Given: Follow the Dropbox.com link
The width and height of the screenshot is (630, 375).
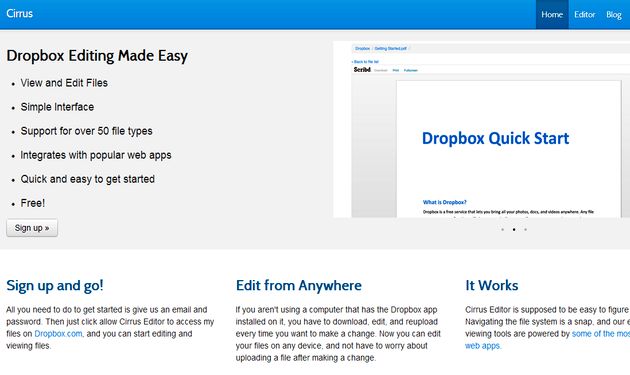Looking at the screenshot, I should point(58,334).
